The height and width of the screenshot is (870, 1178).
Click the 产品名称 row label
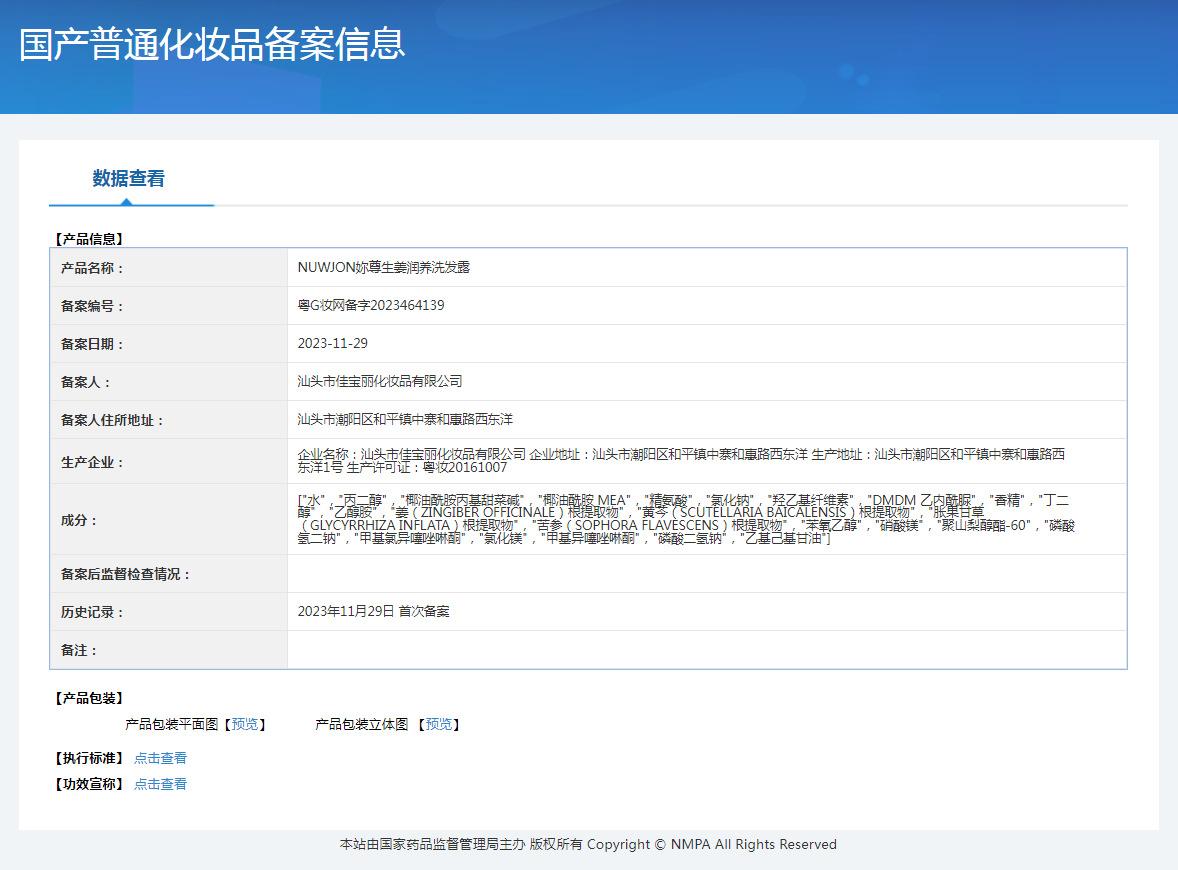(x=93, y=268)
